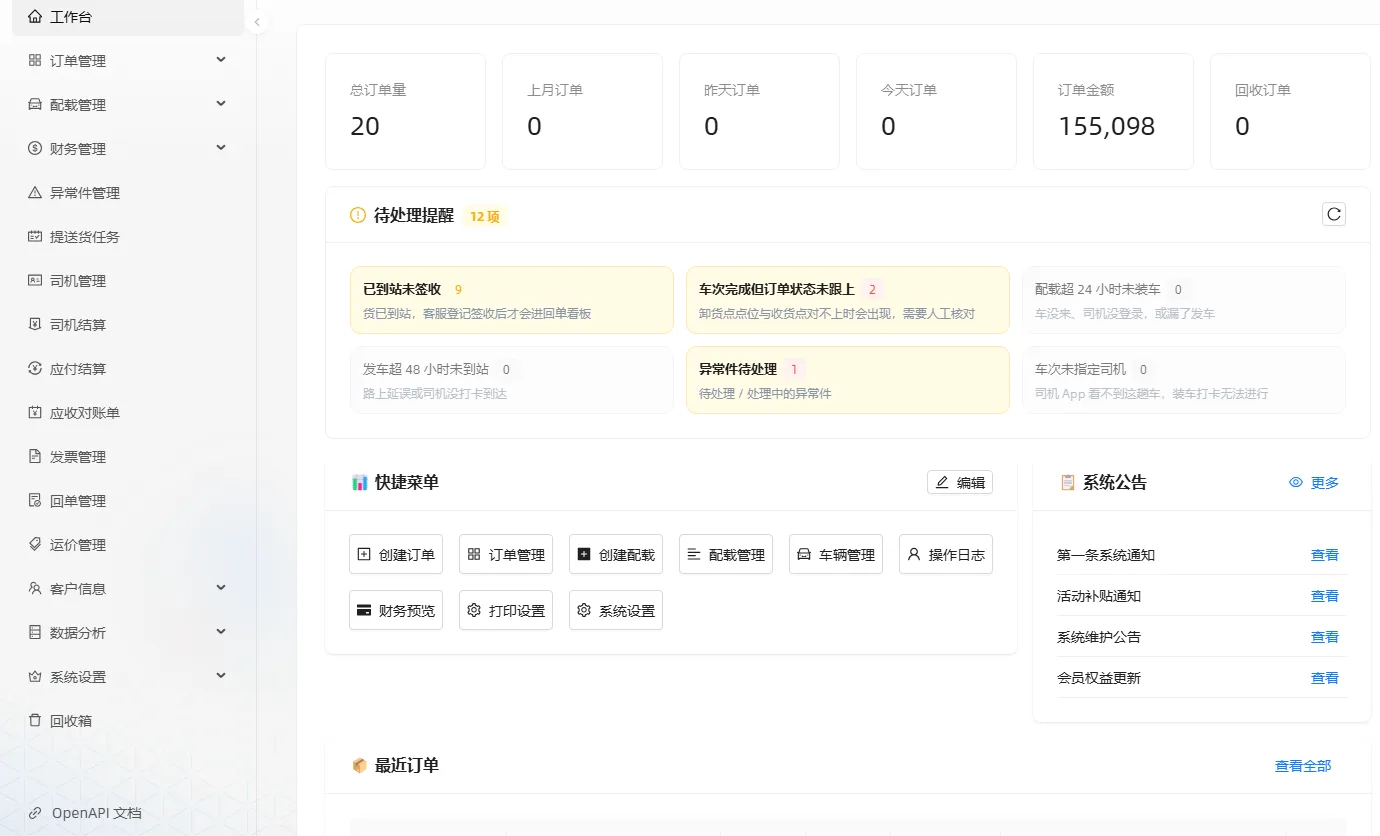Click the 应收对账单 sidebar icon
Image resolution: width=1380 pixels, height=836 pixels.
(x=35, y=412)
